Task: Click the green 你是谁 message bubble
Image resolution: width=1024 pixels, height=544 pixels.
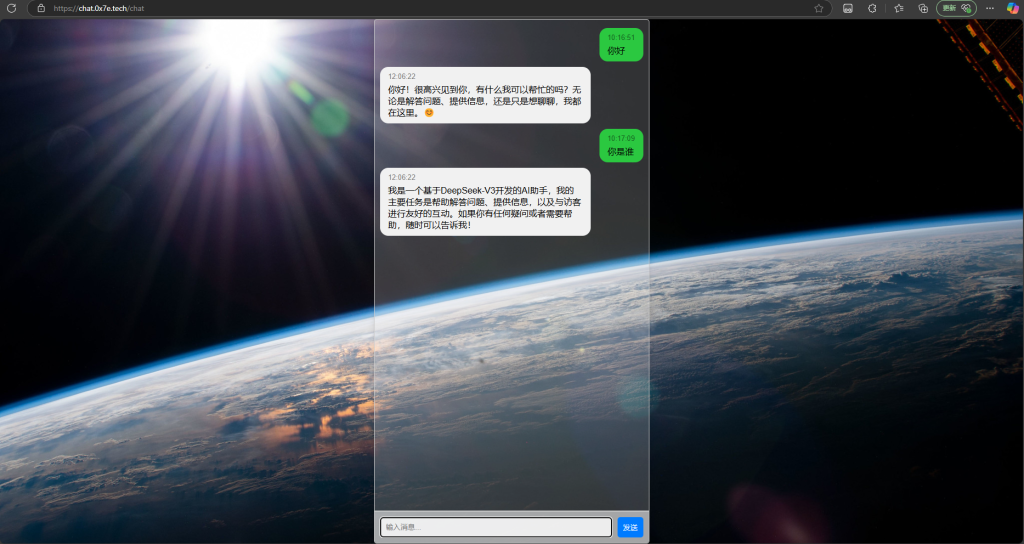Action: tap(620, 146)
